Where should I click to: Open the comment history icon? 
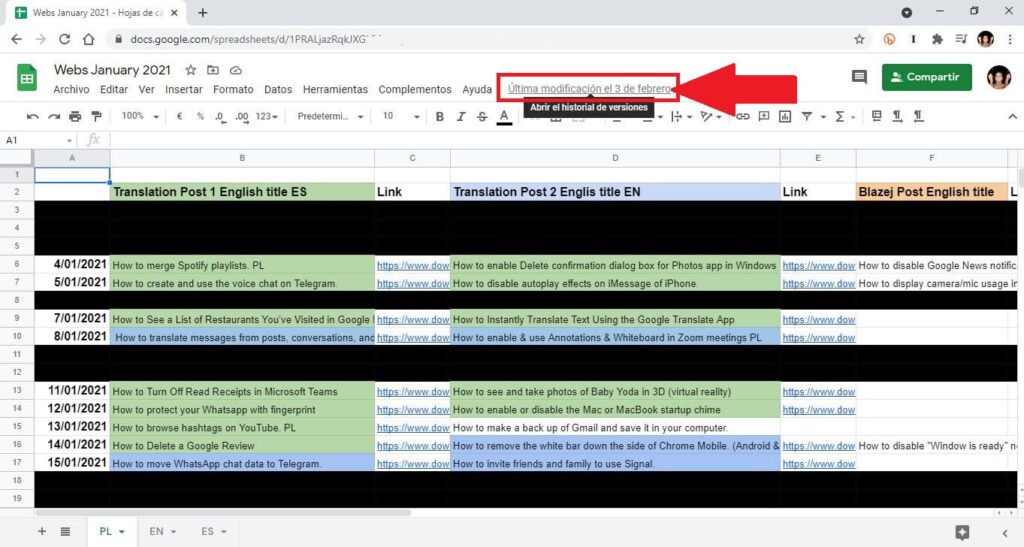pyautogui.click(x=859, y=77)
